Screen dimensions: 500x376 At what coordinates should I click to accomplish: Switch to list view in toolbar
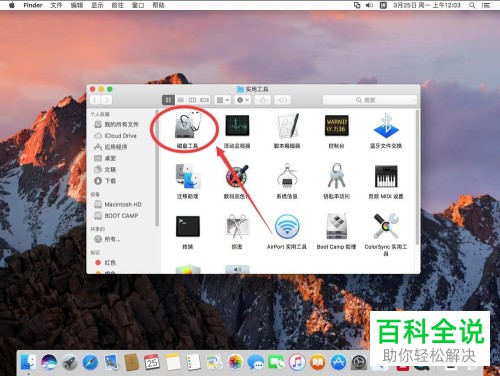pyautogui.click(x=180, y=100)
